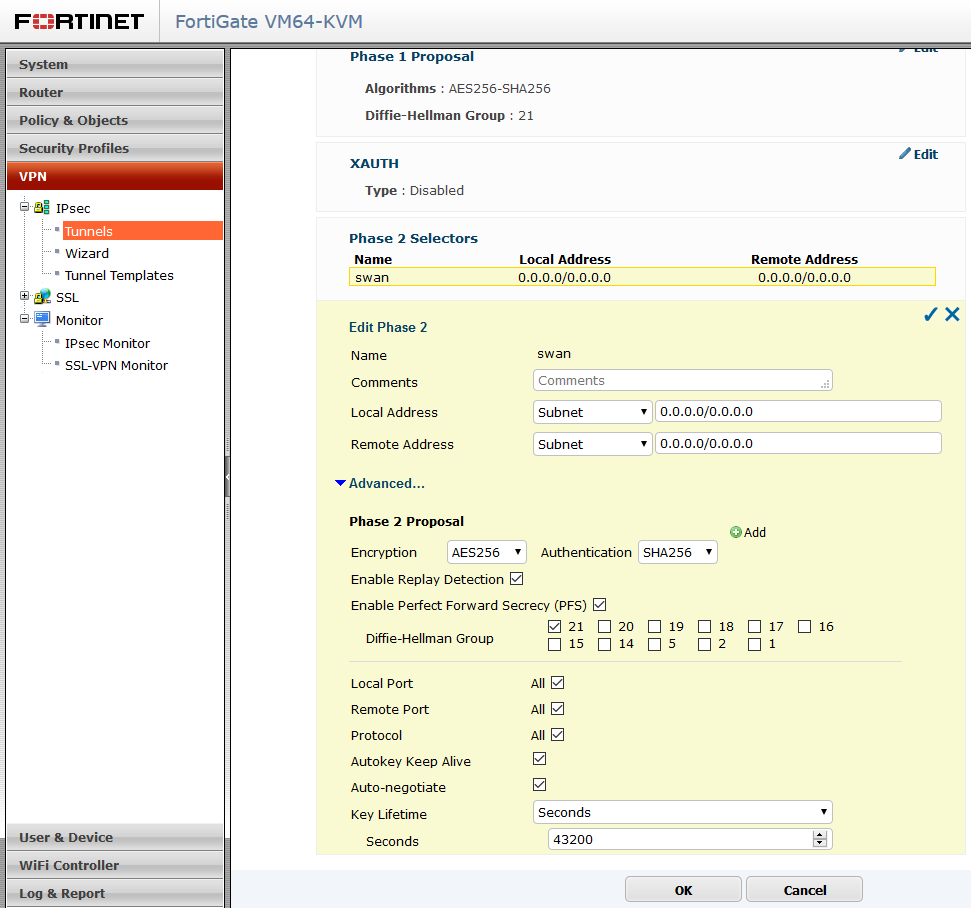
Task: Open the Key Lifetime dropdown
Action: [682, 812]
